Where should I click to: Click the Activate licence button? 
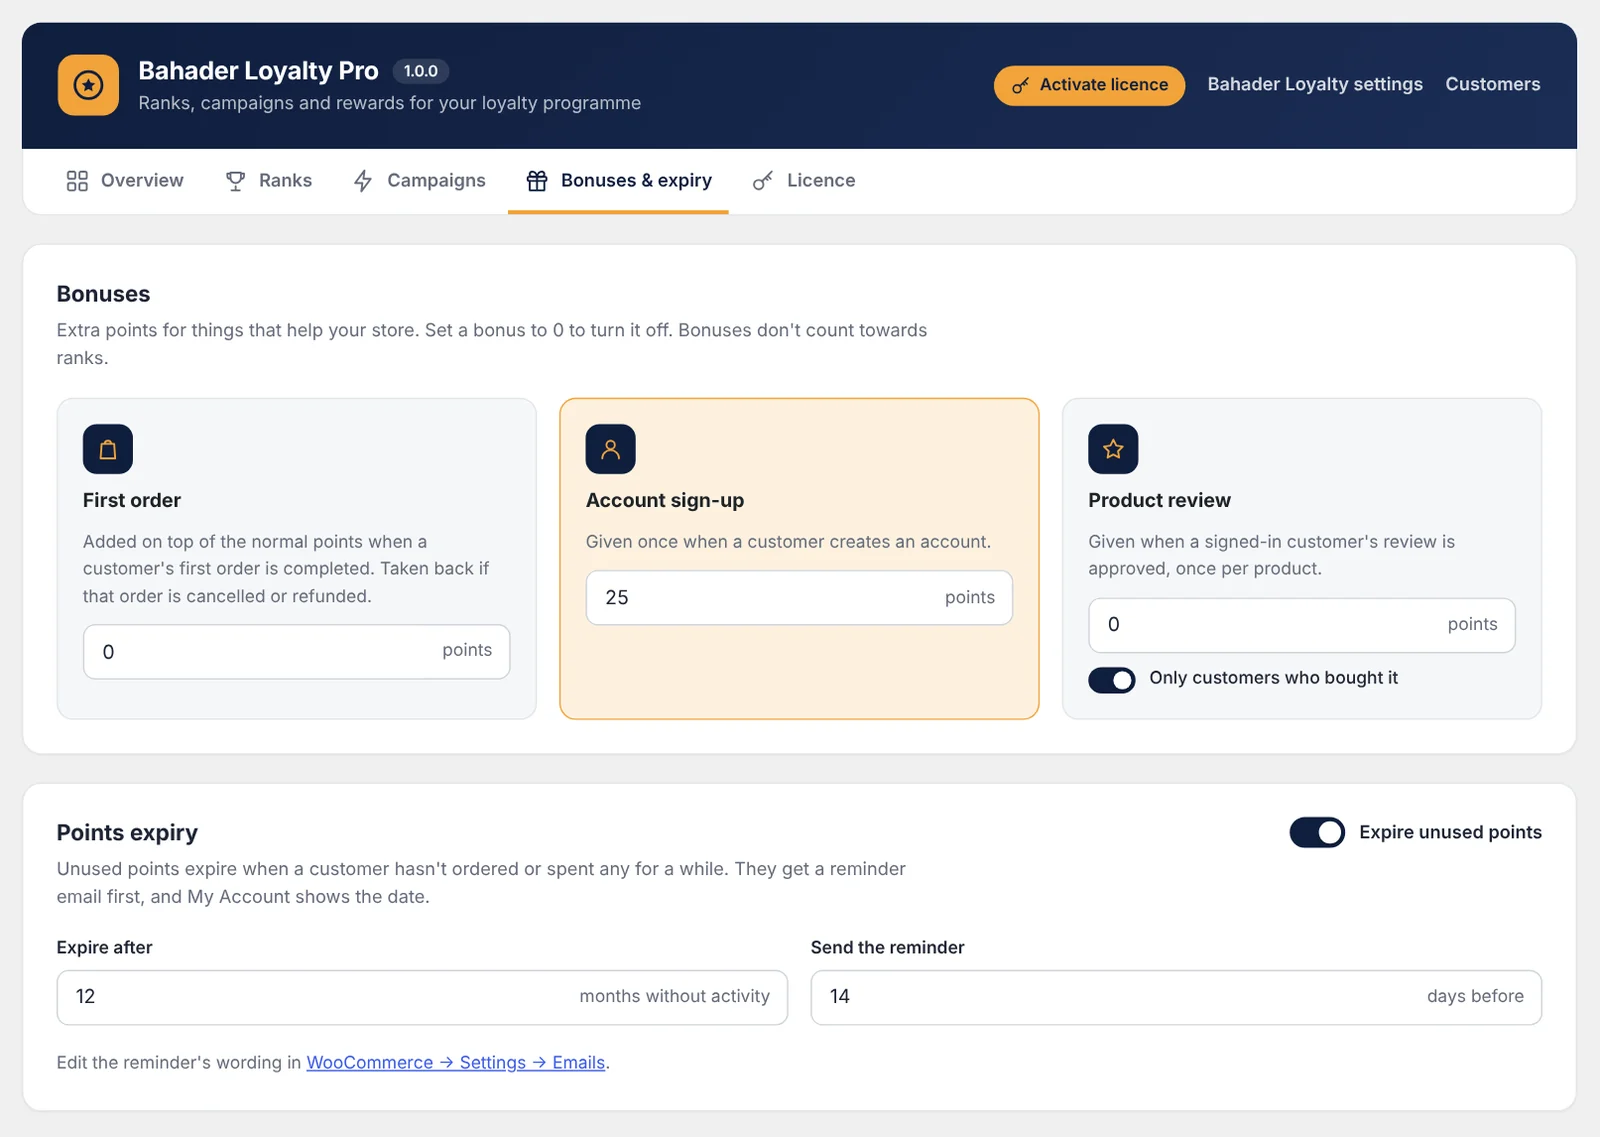tap(1089, 85)
